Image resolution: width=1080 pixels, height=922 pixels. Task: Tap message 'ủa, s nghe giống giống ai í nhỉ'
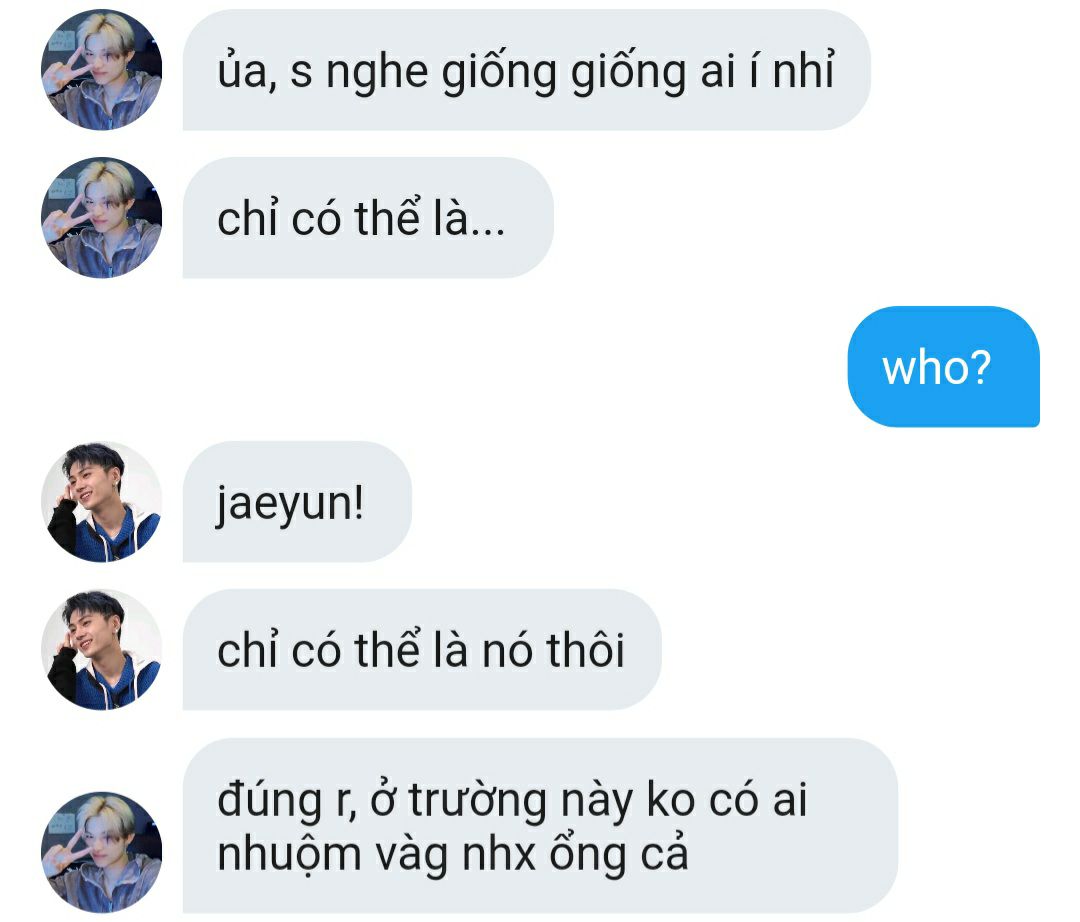[526, 70]
